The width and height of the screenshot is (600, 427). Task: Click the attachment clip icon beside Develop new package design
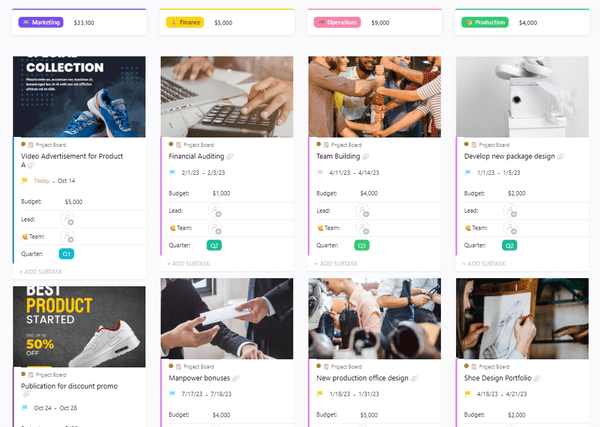click(561, 156)
